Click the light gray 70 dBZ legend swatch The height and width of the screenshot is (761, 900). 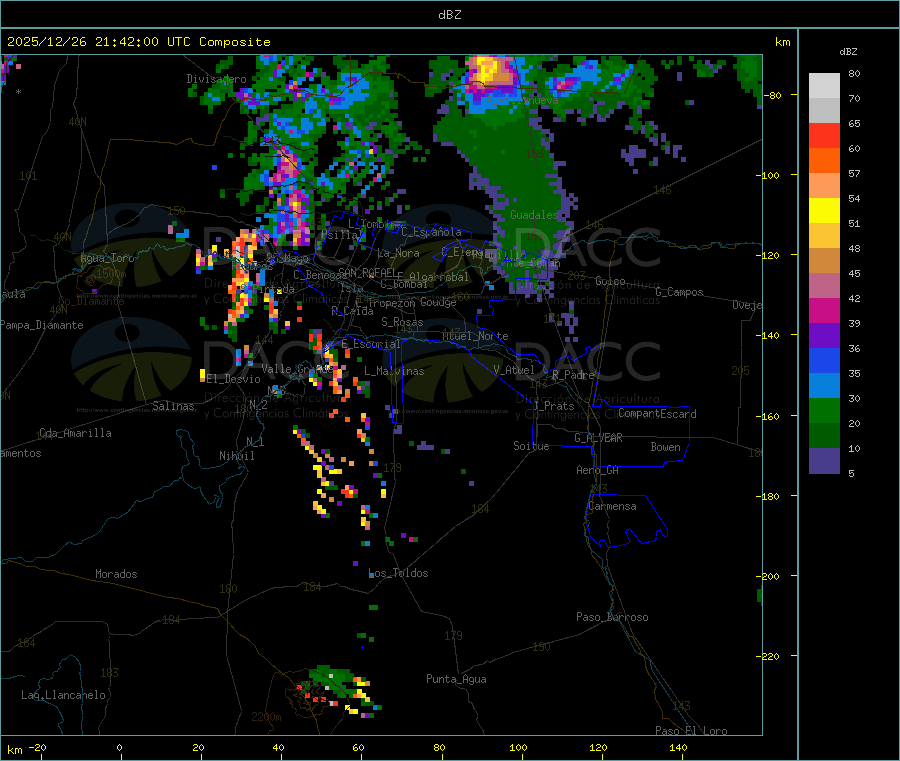tap(824, 86)
